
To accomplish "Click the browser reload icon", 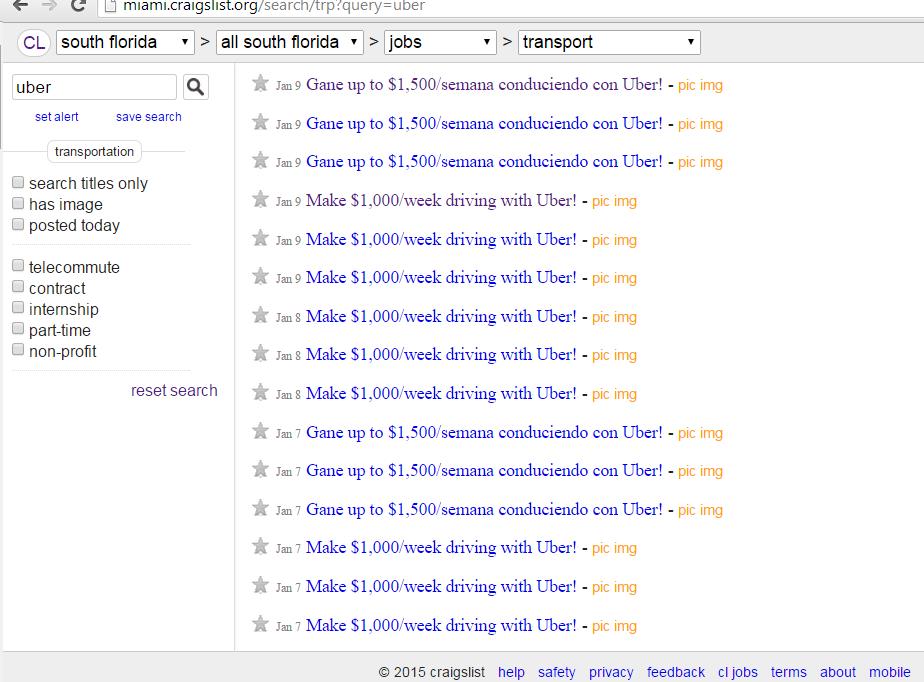I will click(78, 5).
